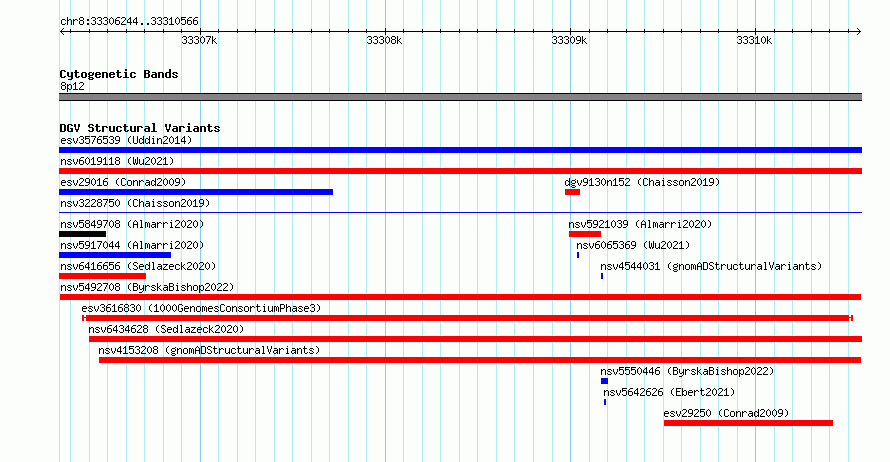The width and height of the screenshot is (890, 462).
Task: Open nsv5550446 (ByrskaBishop2022) variant label
Action: click(687, 371)
